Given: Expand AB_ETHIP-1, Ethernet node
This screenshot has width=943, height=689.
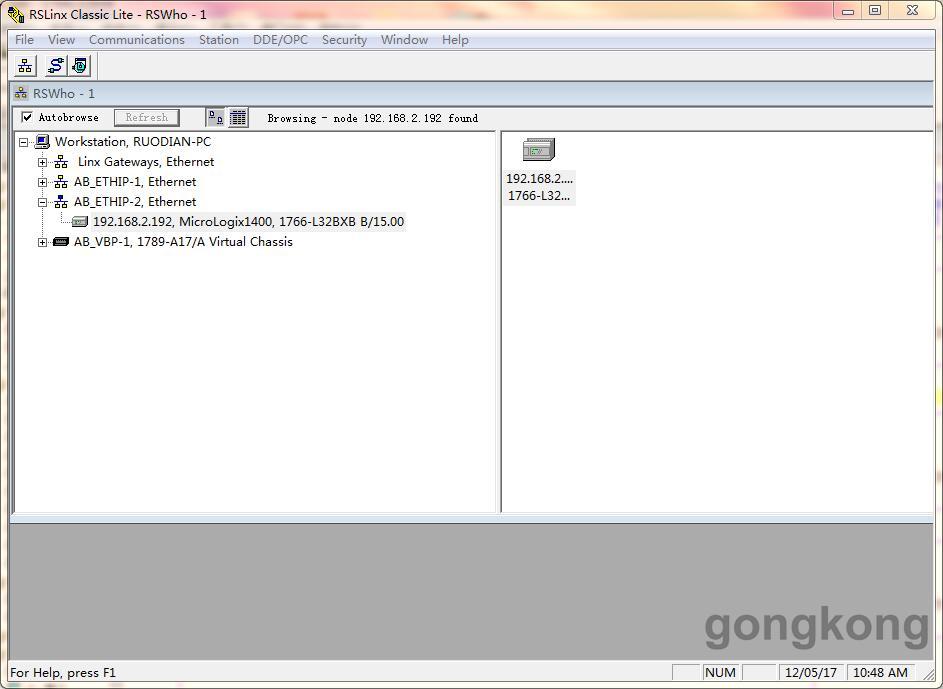Looking at the screenshot, I should (x=42, y=182).
